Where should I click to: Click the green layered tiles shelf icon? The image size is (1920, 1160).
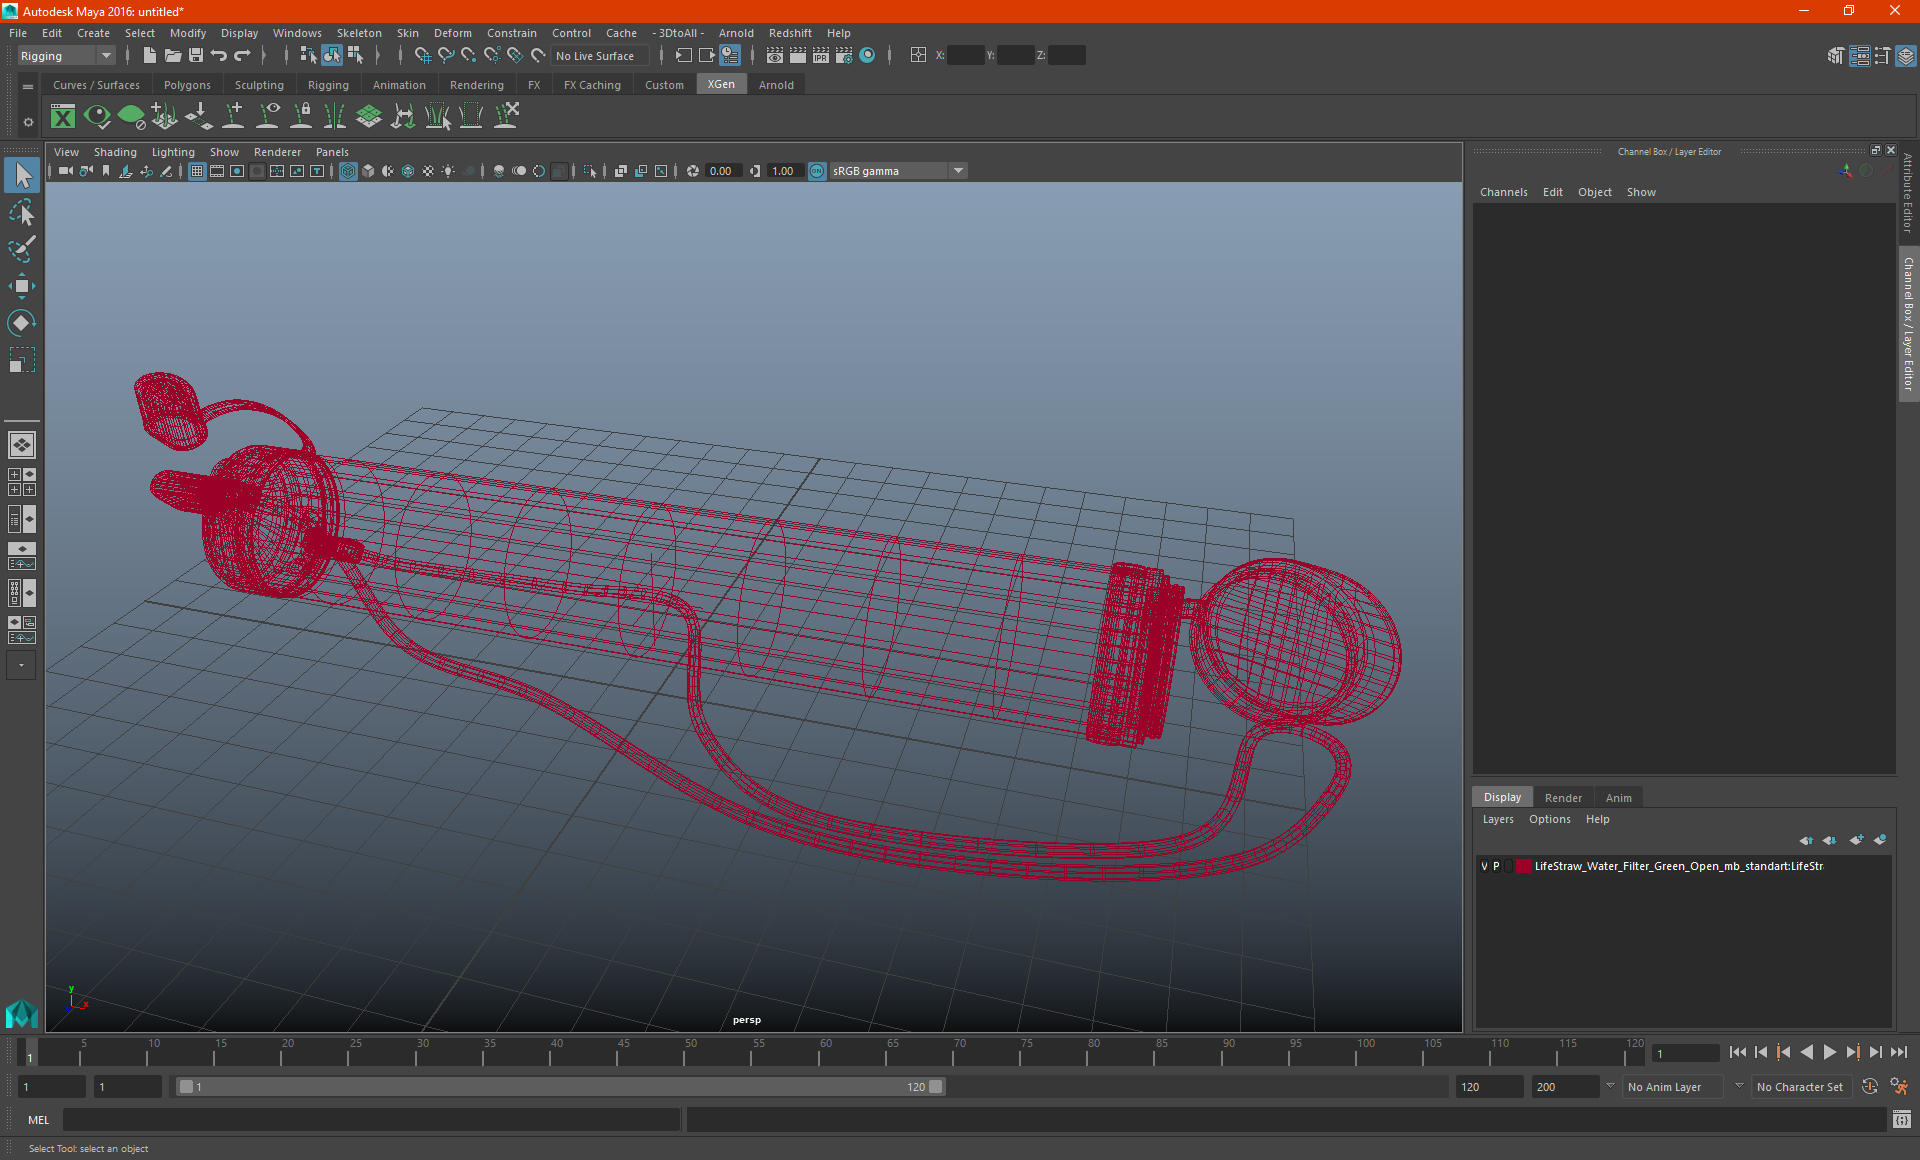tap(369, 117)
